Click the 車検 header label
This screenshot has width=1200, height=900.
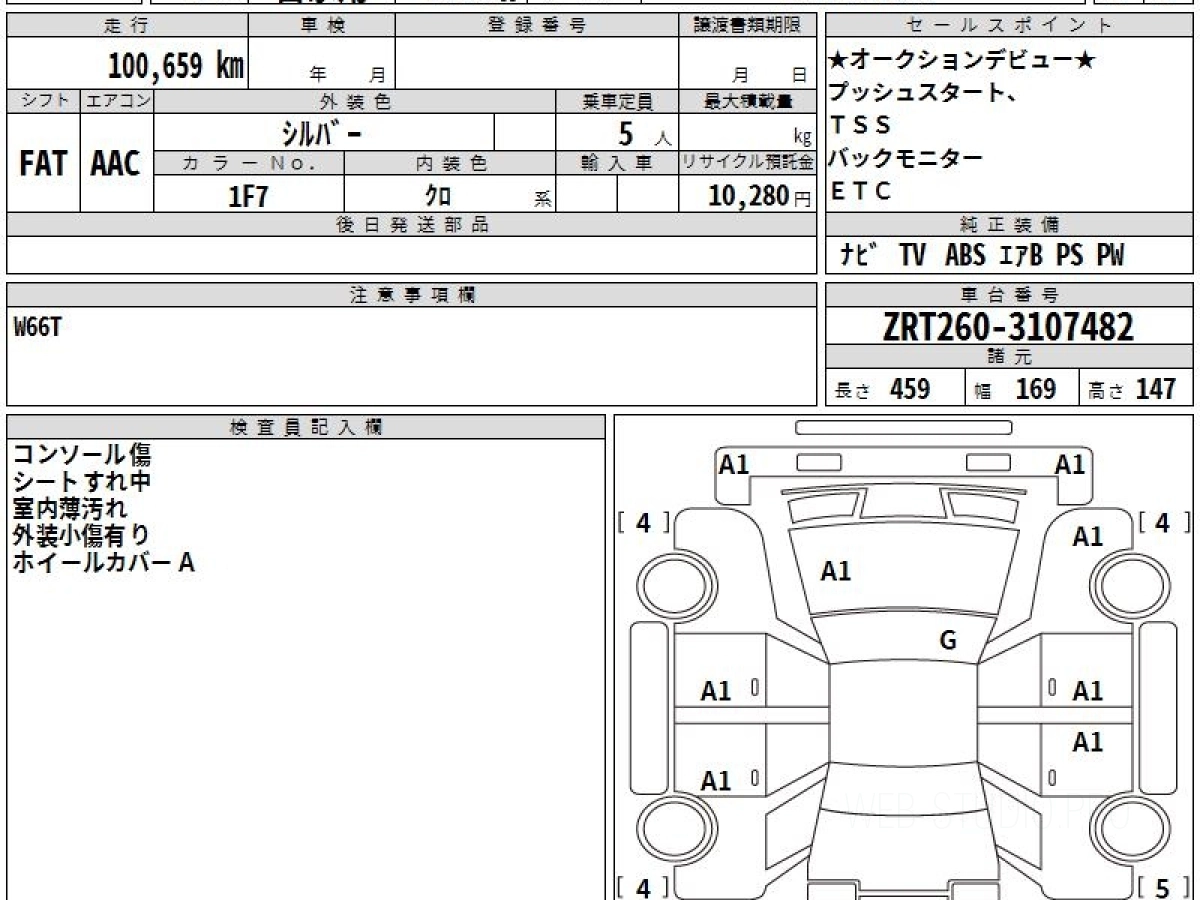pyautogui.click(x=322, y=25)
